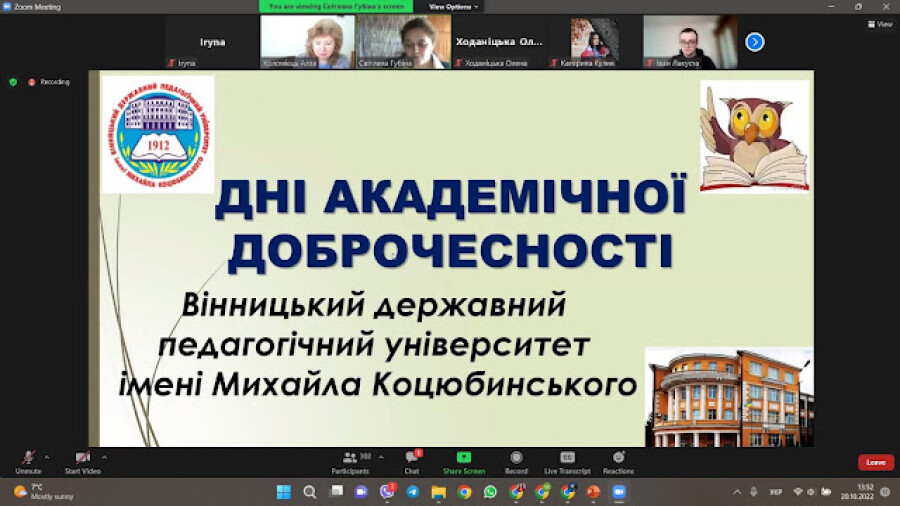The image size is (900, 506).
Task: Click the Вінницький державний text line
Action: coord(374,304)
